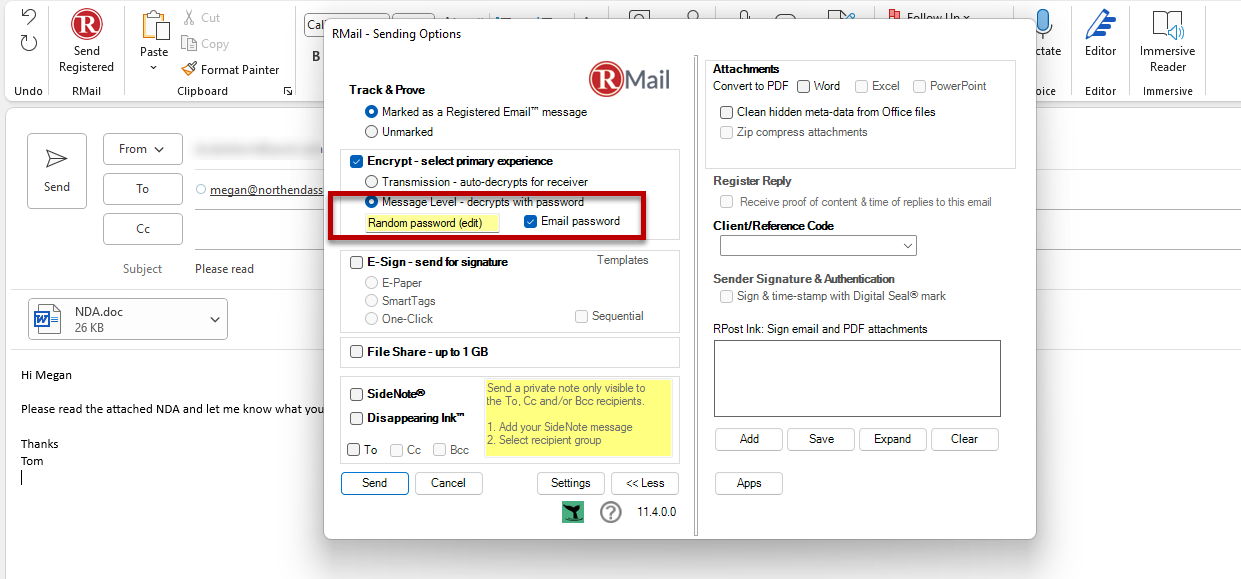
Task: Click the RPost Ink signature text box
Action: [x=857, y=379]
